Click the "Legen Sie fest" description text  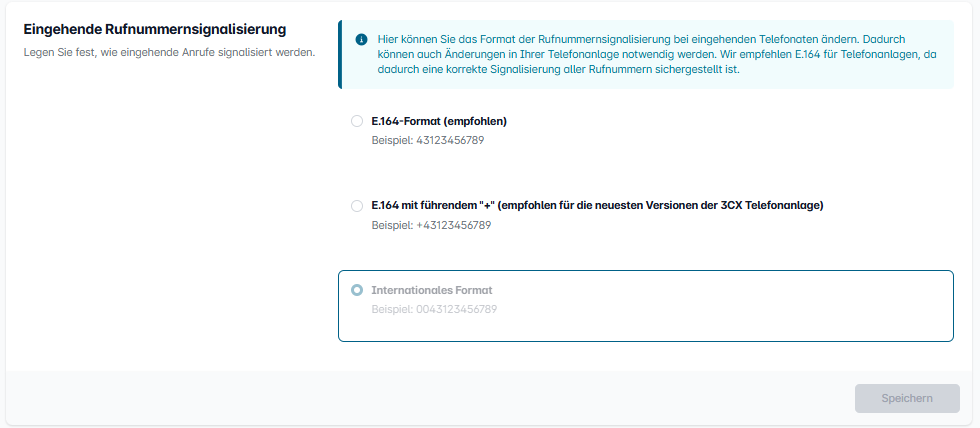click(168, 52)
